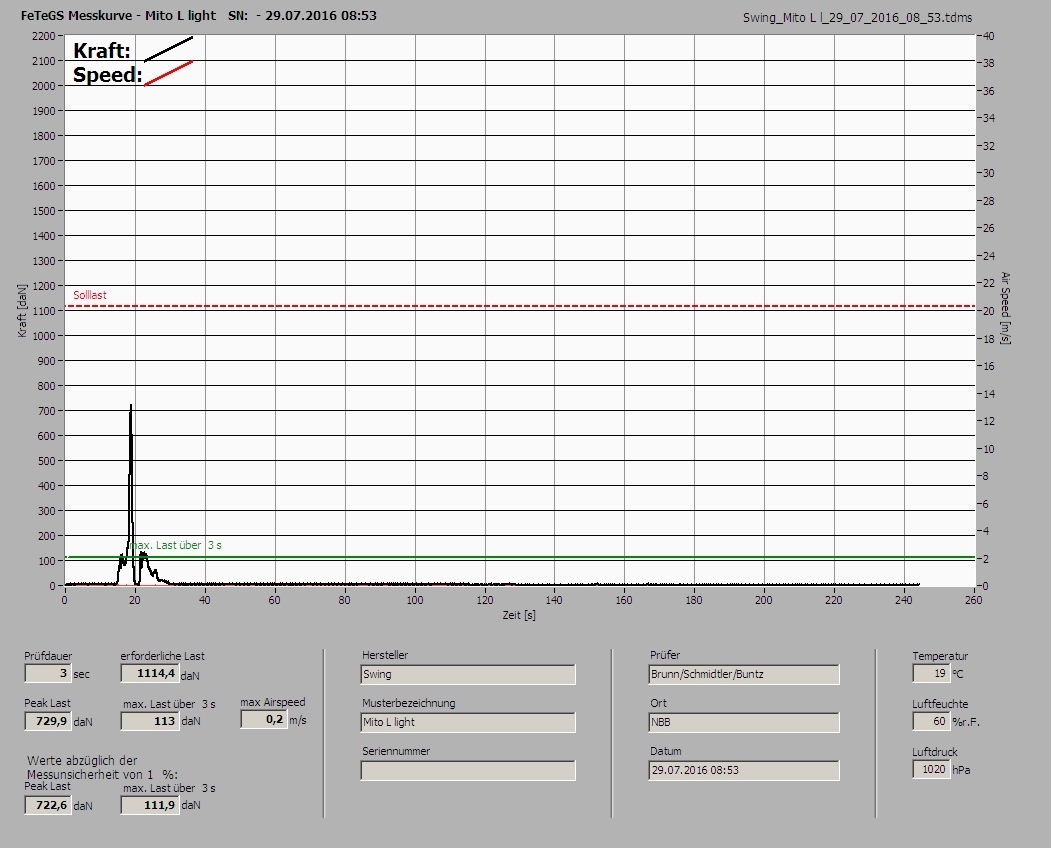Click the Luftfeuchte label
Screen dimensions: 1051x848
(x=940, y=704)
